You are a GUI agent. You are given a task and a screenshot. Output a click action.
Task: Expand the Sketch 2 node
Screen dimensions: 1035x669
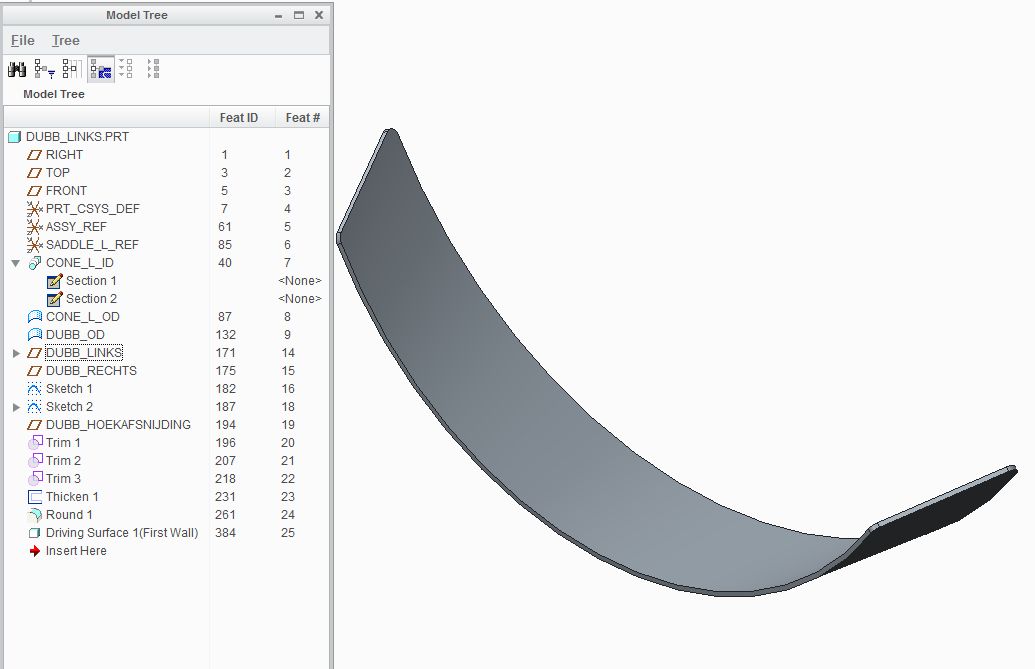[x=16, y=407]
